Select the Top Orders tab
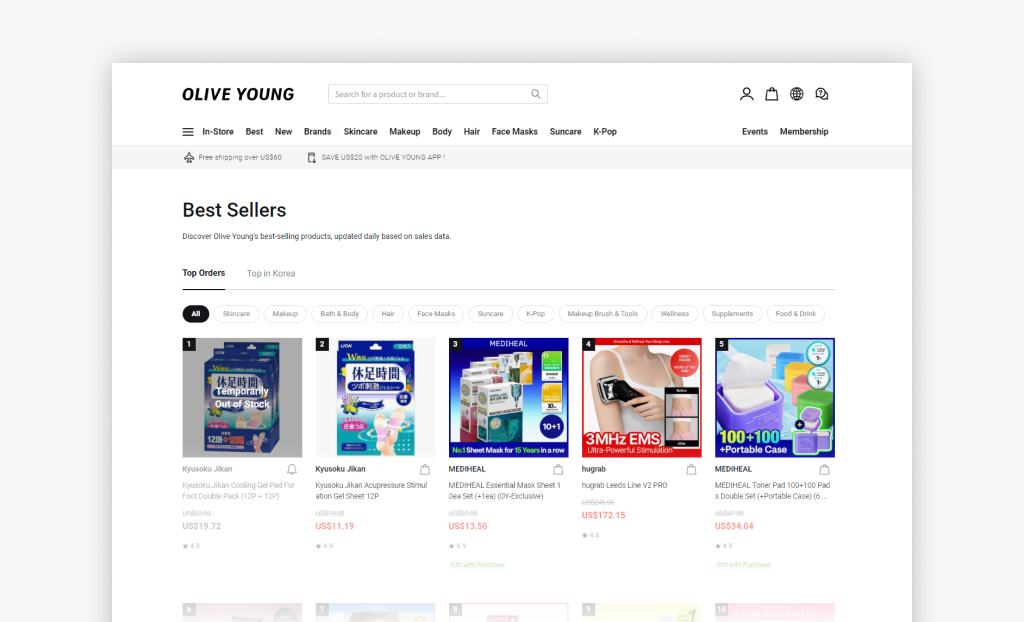This screenshot has width=1024, height=622. tap(204, 273)
